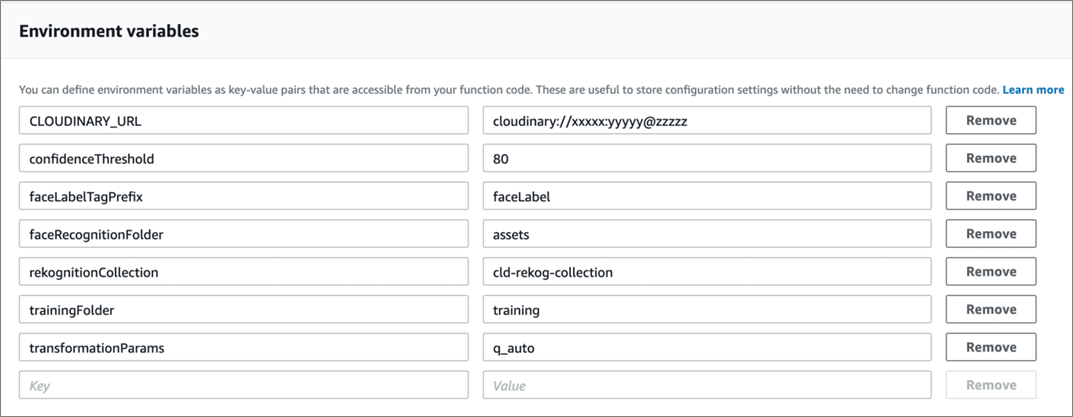Remove the CLOUDINARY_URL variable
Viewport: 1073px width, 417px height.
click(x=990, y=120)
